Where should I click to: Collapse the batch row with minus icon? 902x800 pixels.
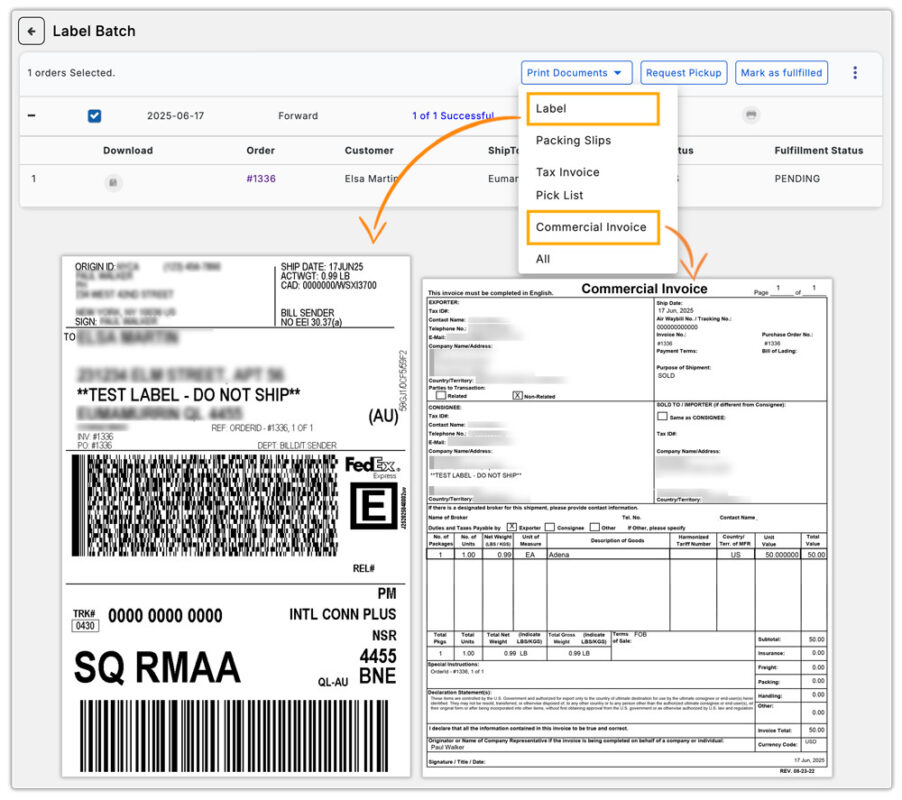32,116
